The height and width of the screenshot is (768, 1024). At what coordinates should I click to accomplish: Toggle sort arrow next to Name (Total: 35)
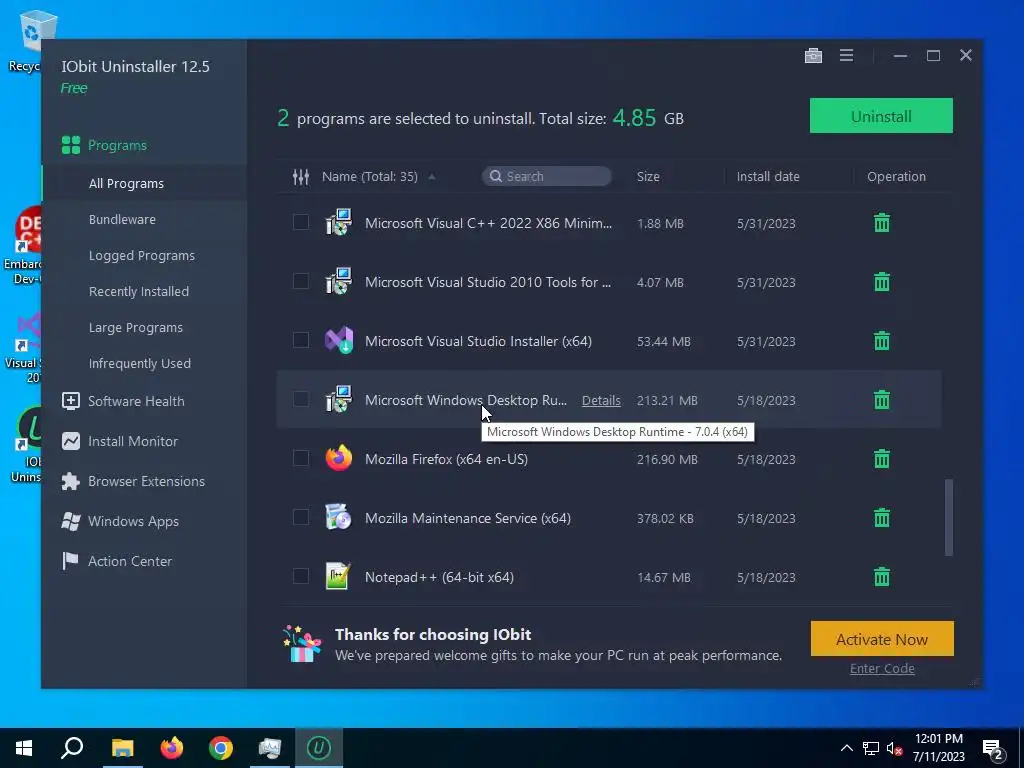[x=432, y=177]
